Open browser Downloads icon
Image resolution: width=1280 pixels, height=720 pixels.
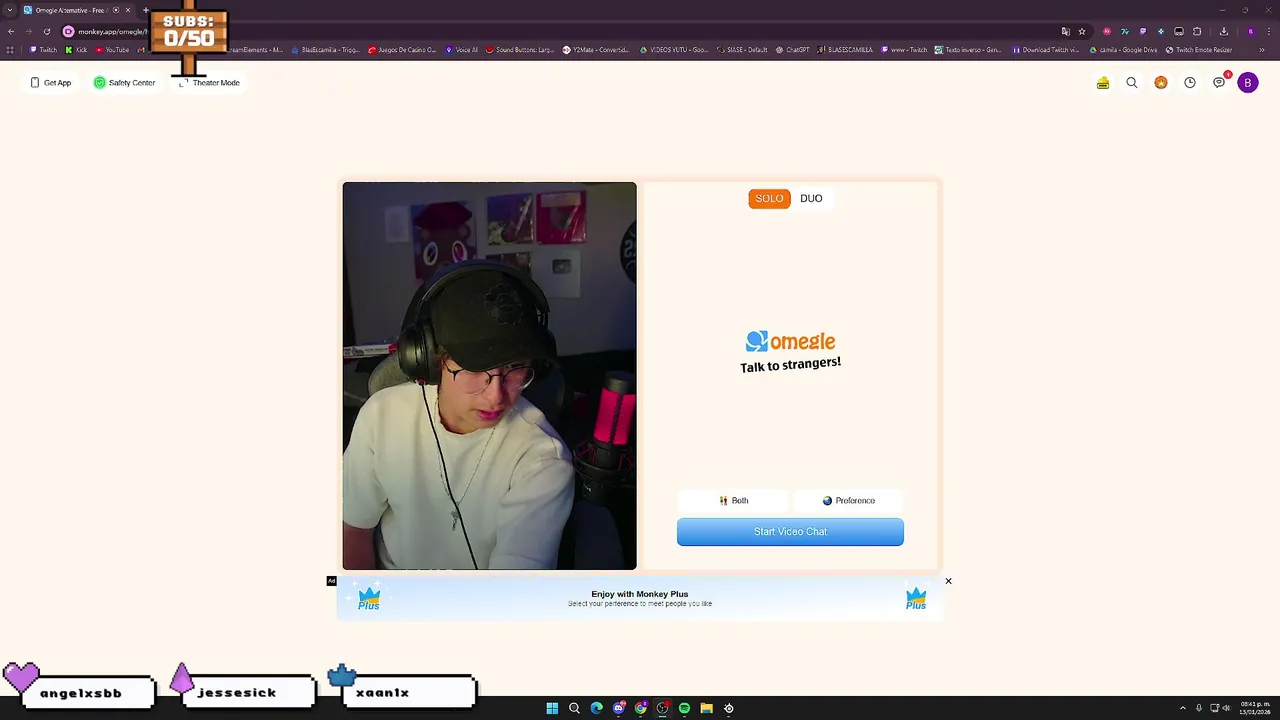[1224, 31]
